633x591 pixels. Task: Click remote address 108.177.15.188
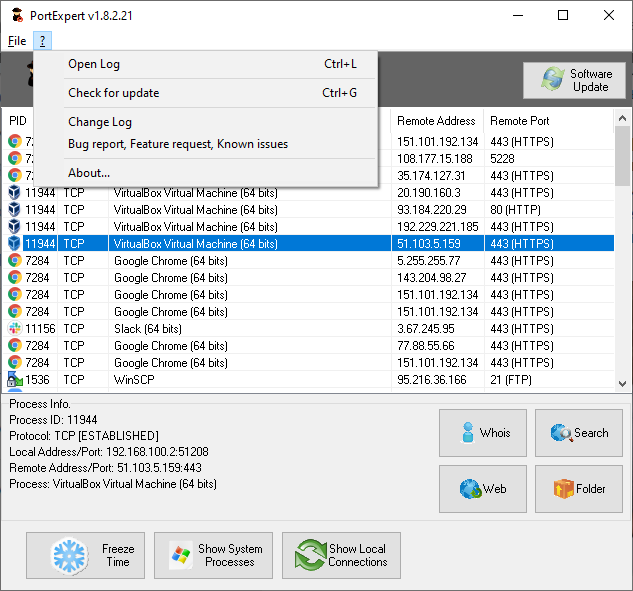tap(434, 159)
